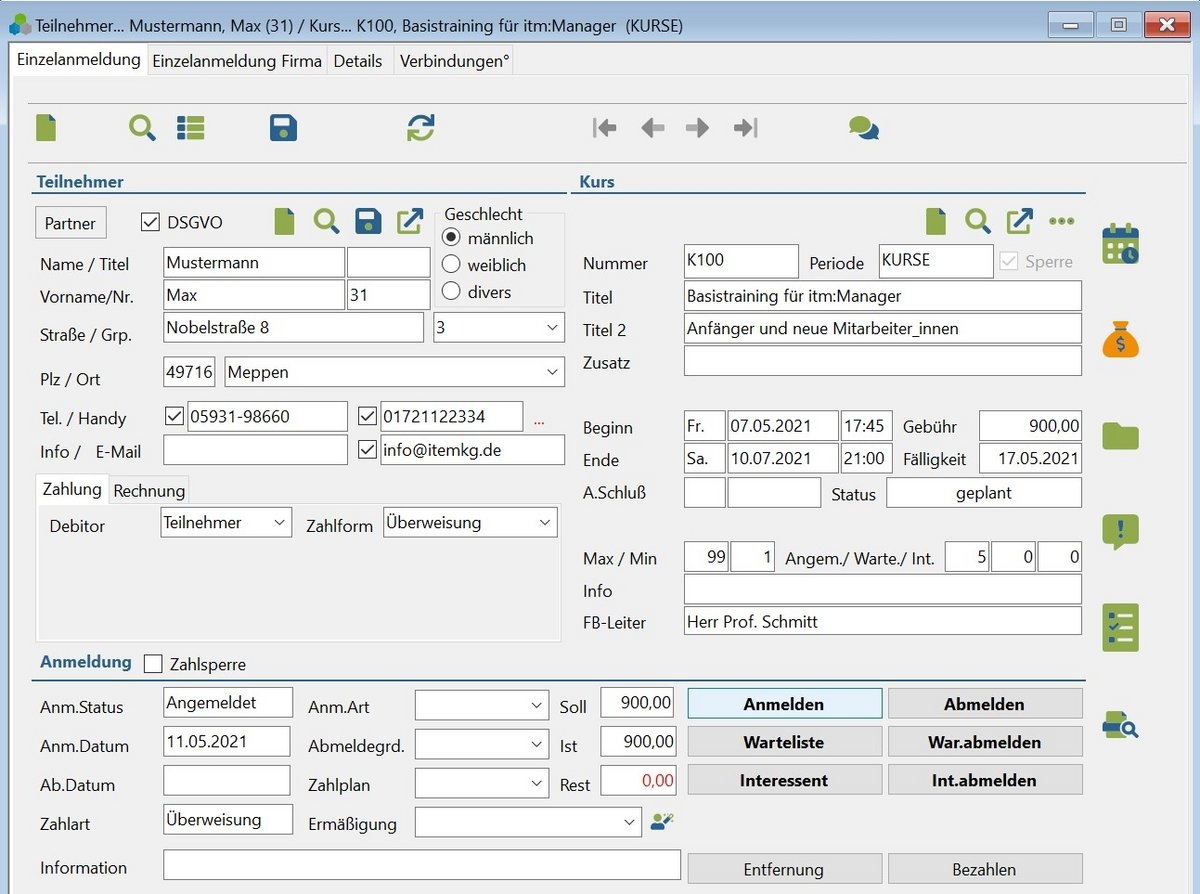Toggle the DSGVO checkbox
This screenshot has height=894, width=1200.
tap(151, 222)
